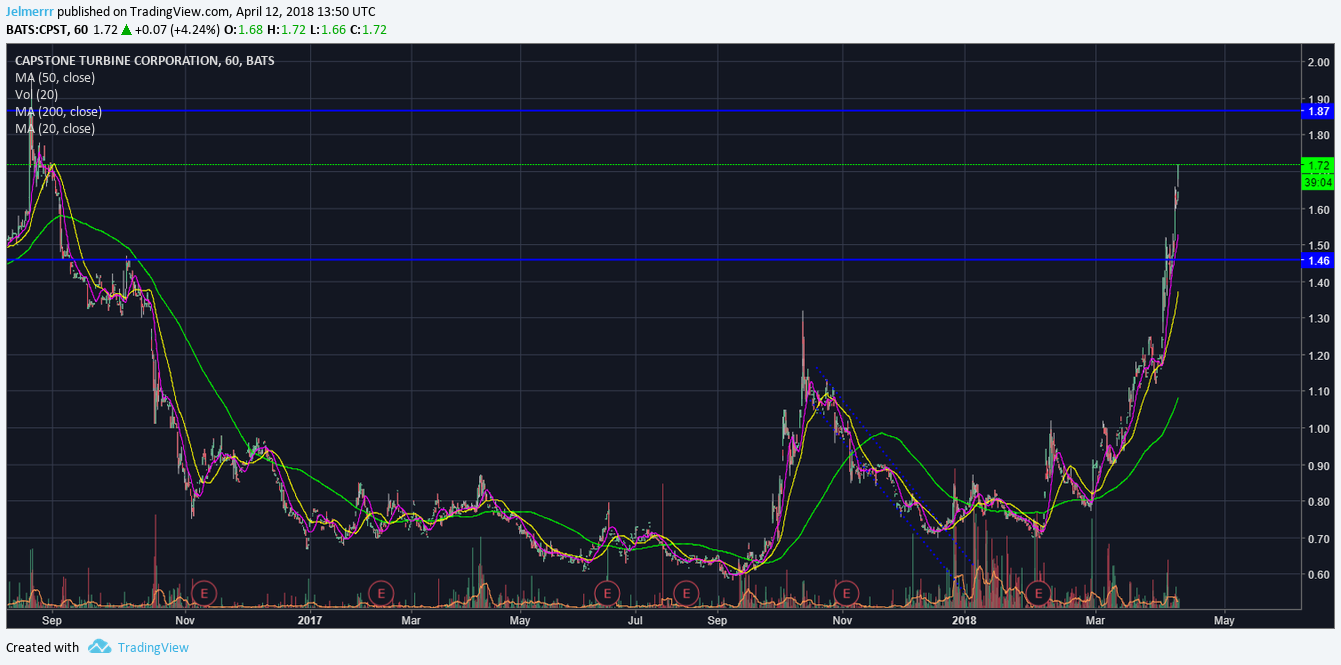
Task: Click the 0.80 price axis label
Action: tap(1318, 502)
